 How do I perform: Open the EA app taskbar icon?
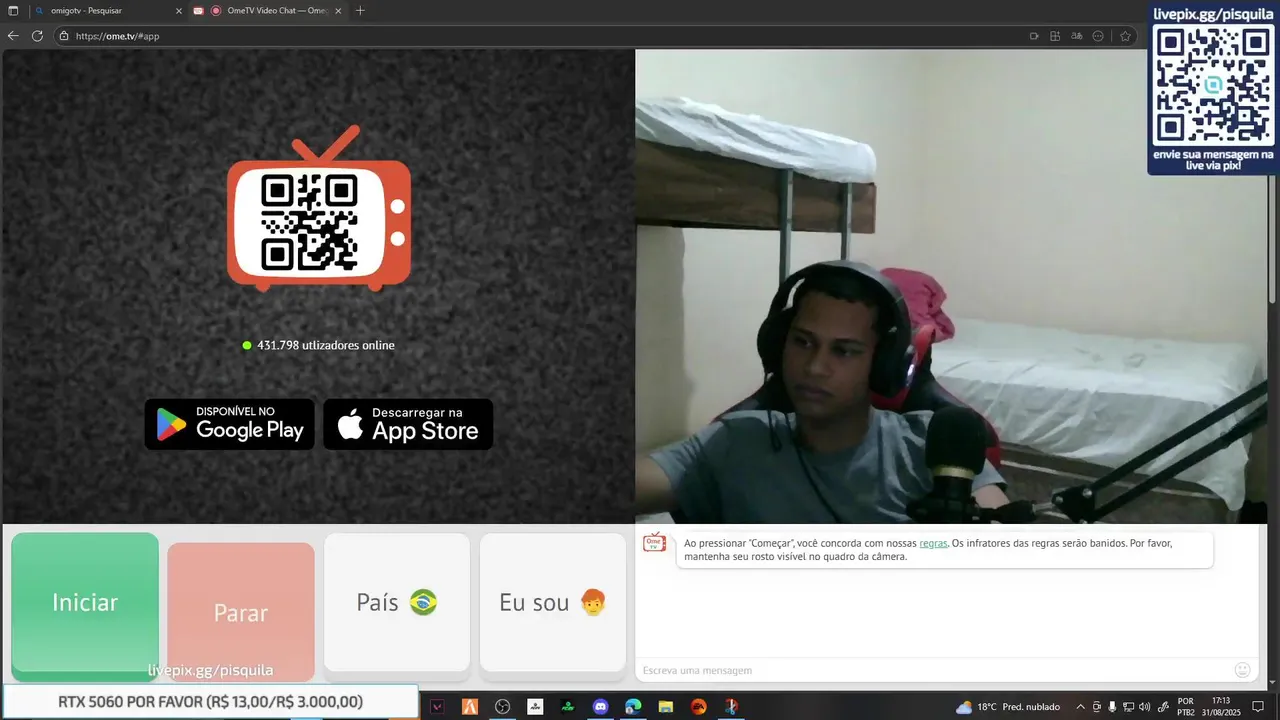click(699, 706)
